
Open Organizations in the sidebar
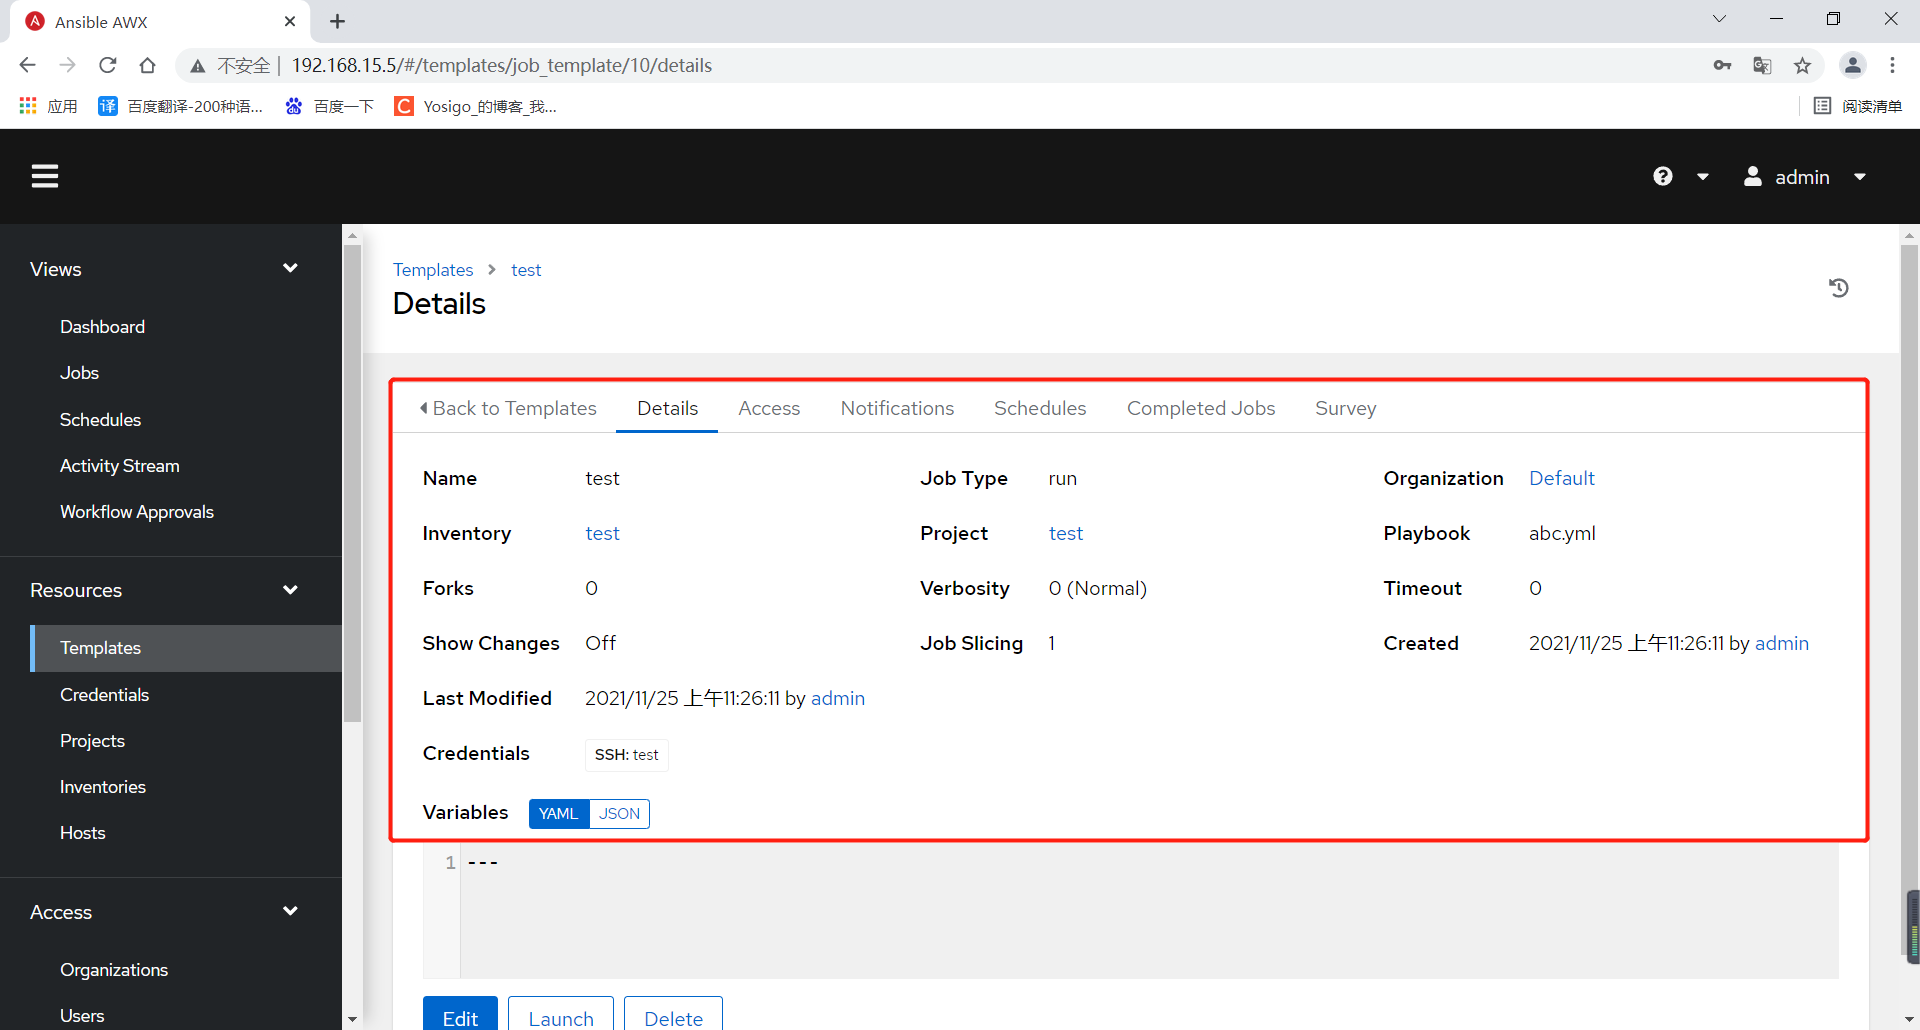coord(114,970)
